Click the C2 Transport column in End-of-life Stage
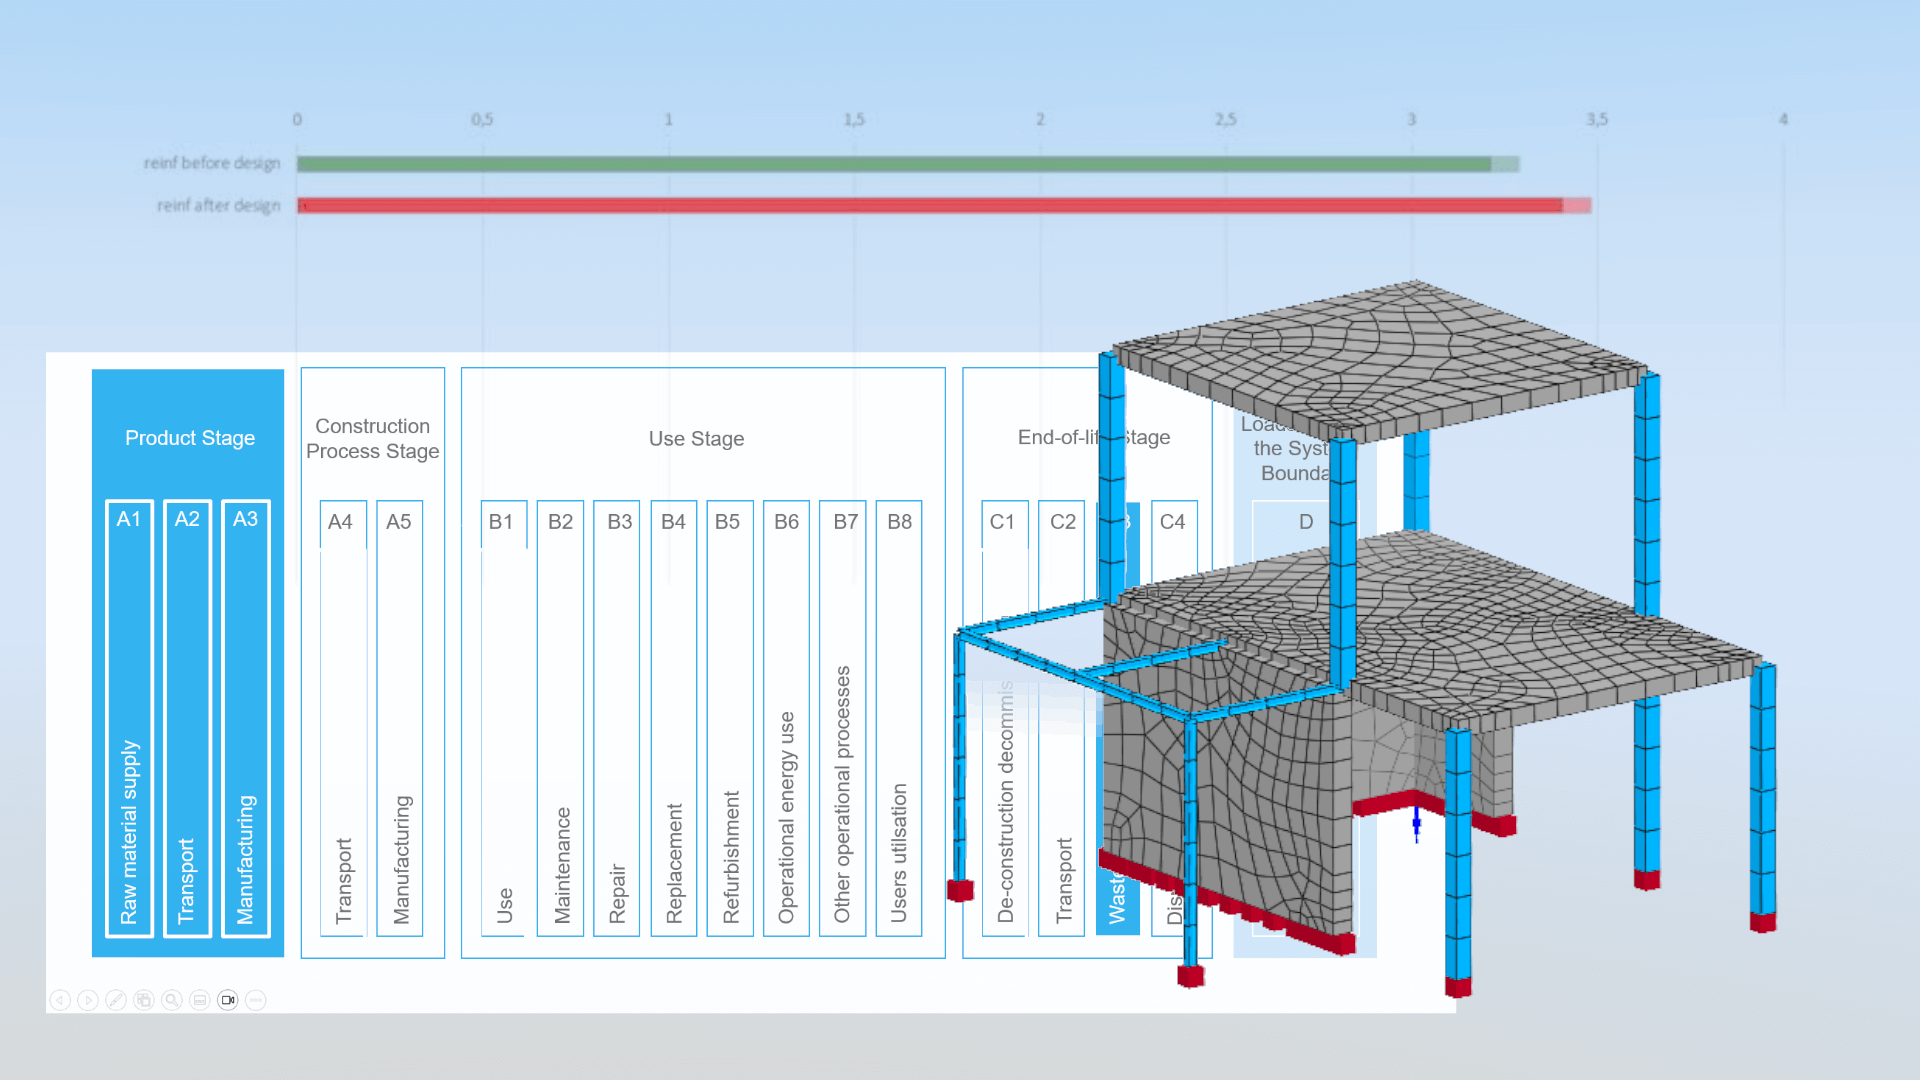The image size is (1920, 1080). coord(1061,720)
